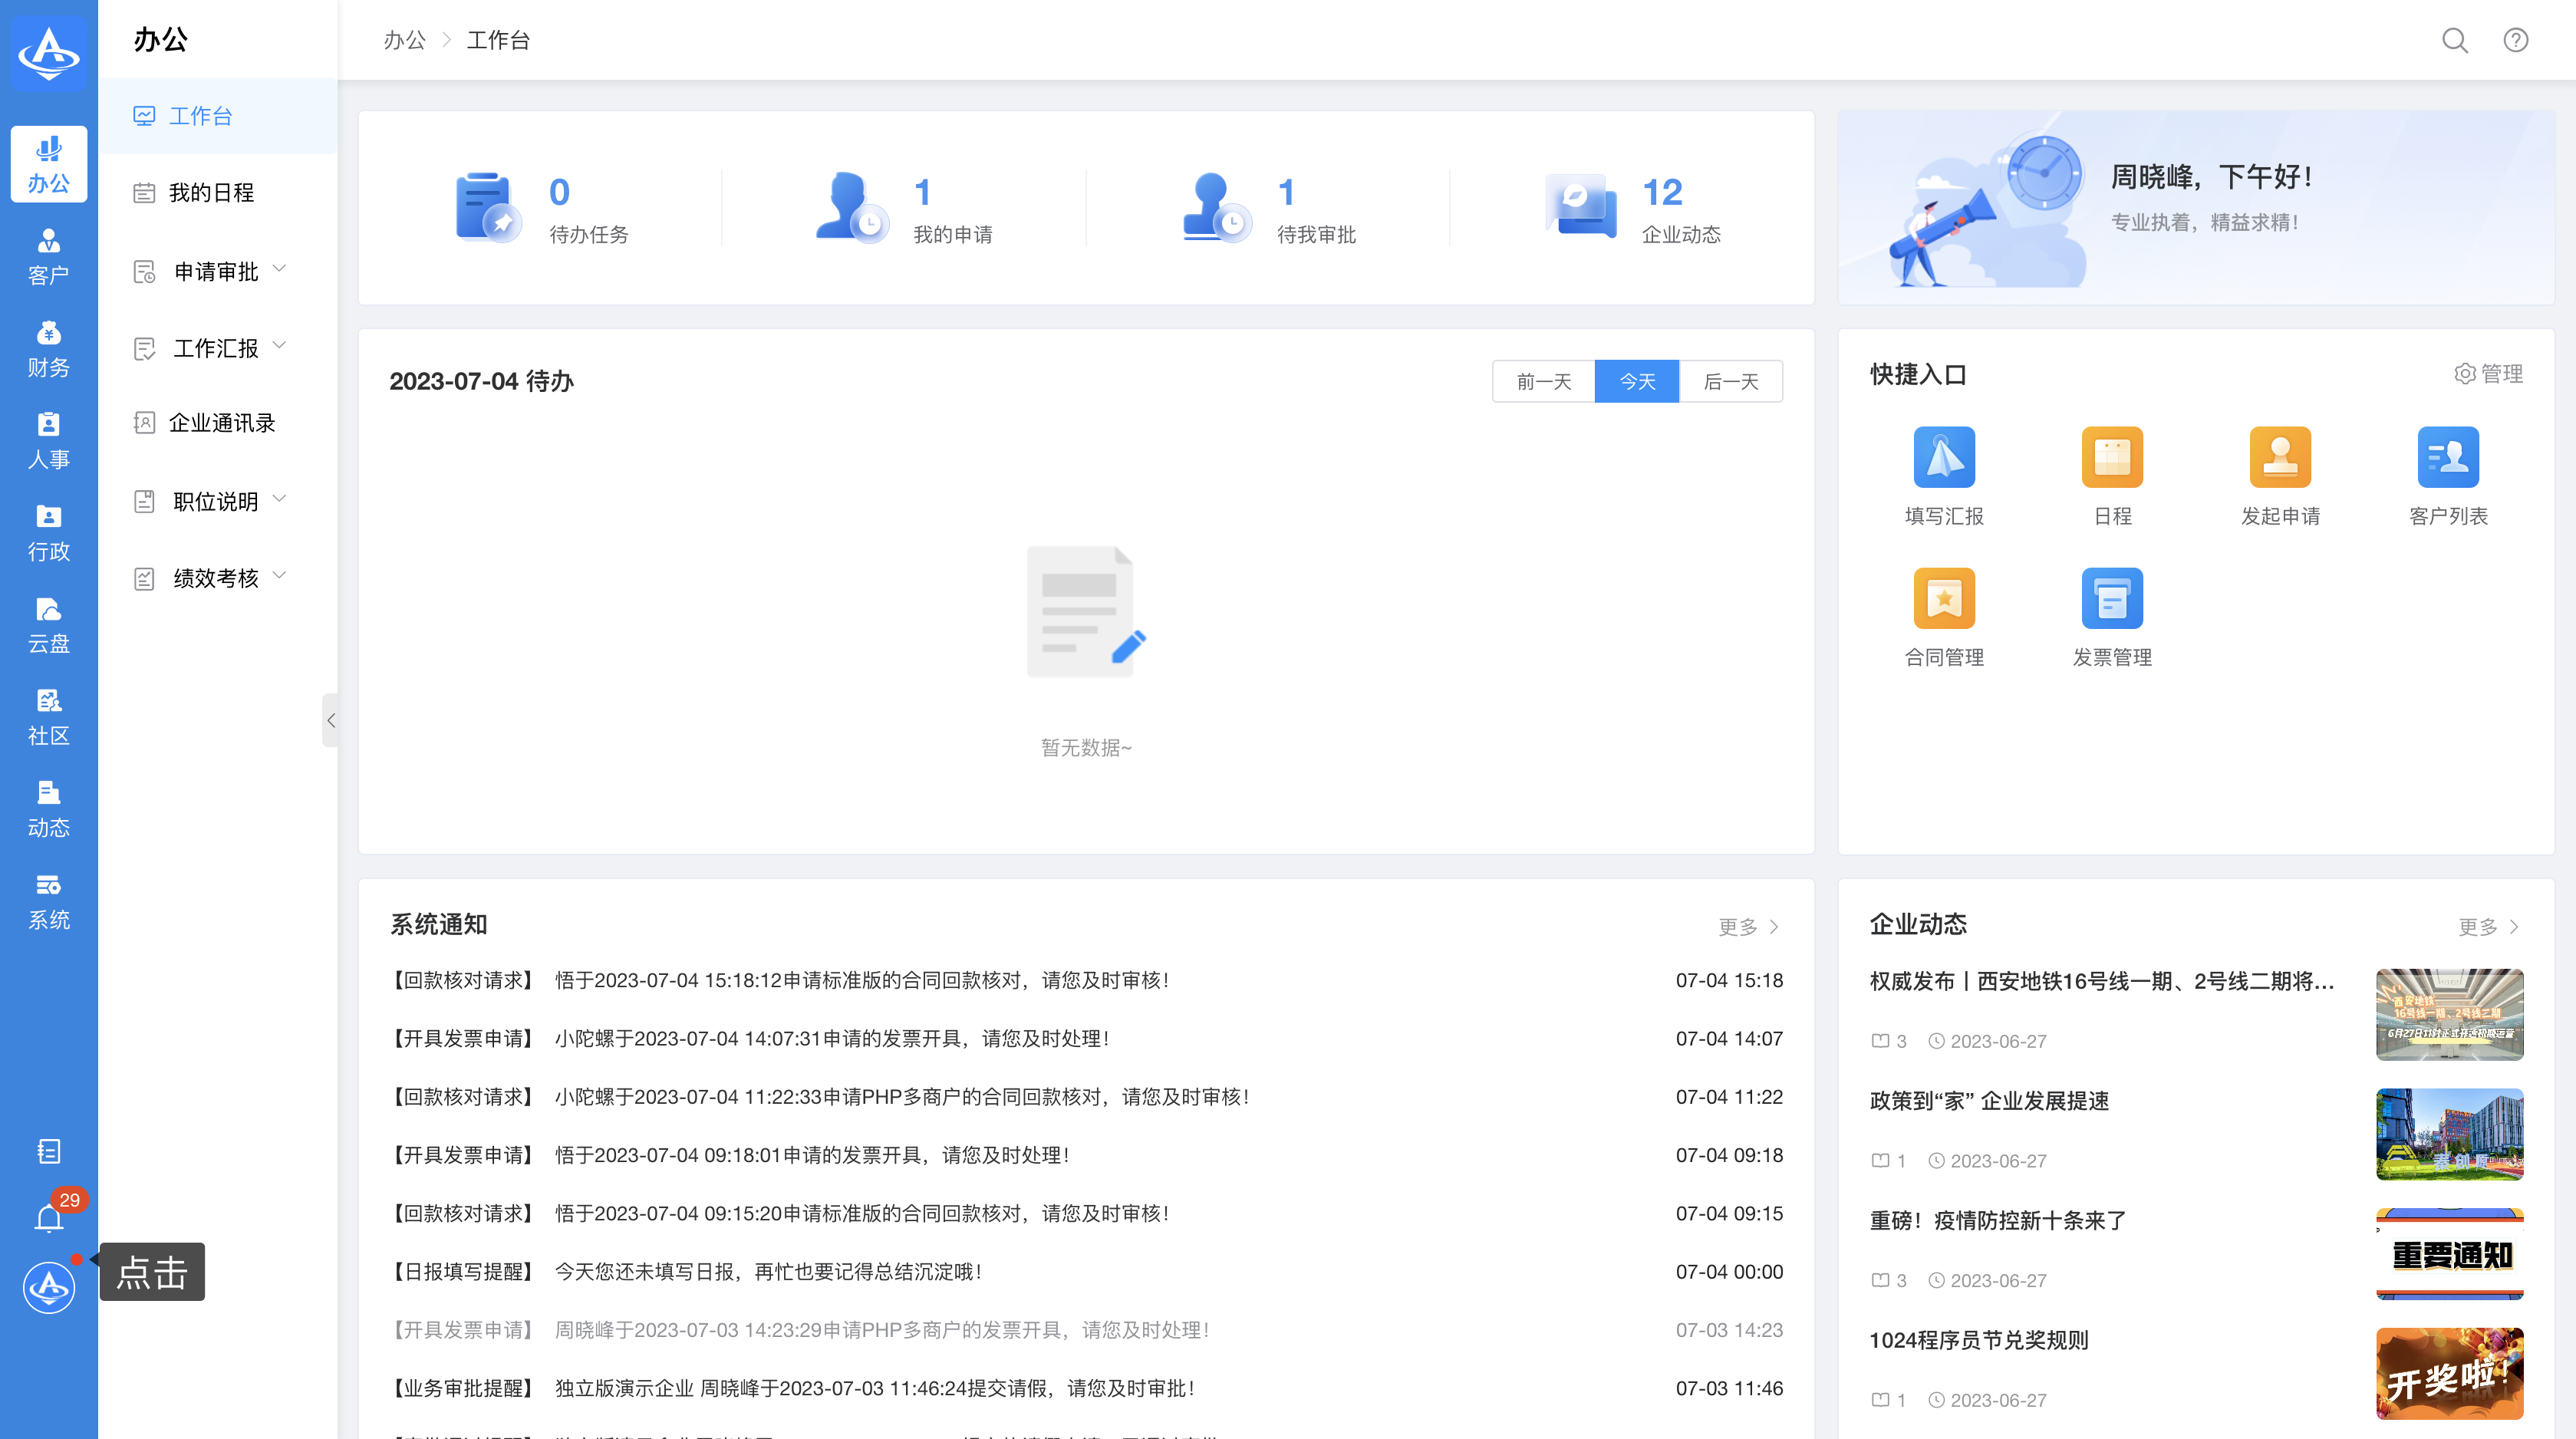
Task: Click the 财务 finance sidebar icon
Action: pos(48,348)
